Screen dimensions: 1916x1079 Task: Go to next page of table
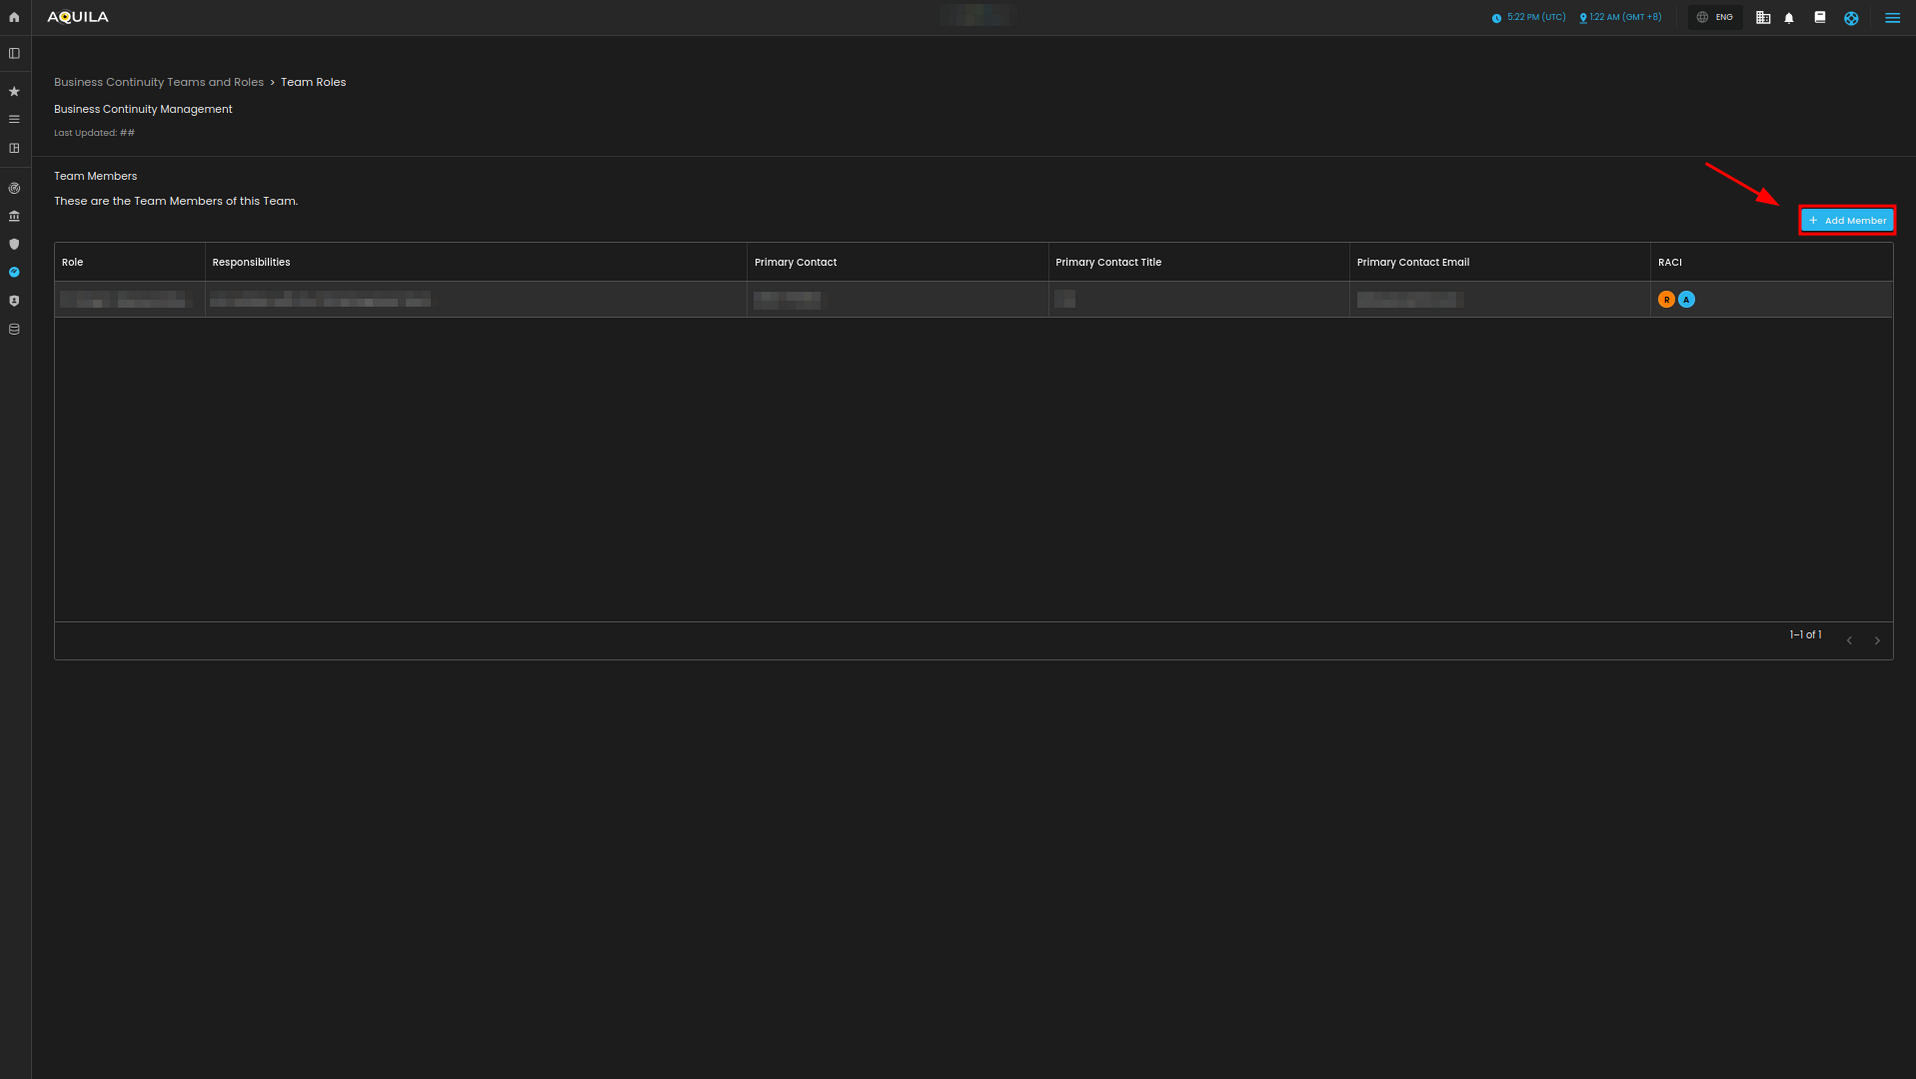click(x=1877, y=641)
